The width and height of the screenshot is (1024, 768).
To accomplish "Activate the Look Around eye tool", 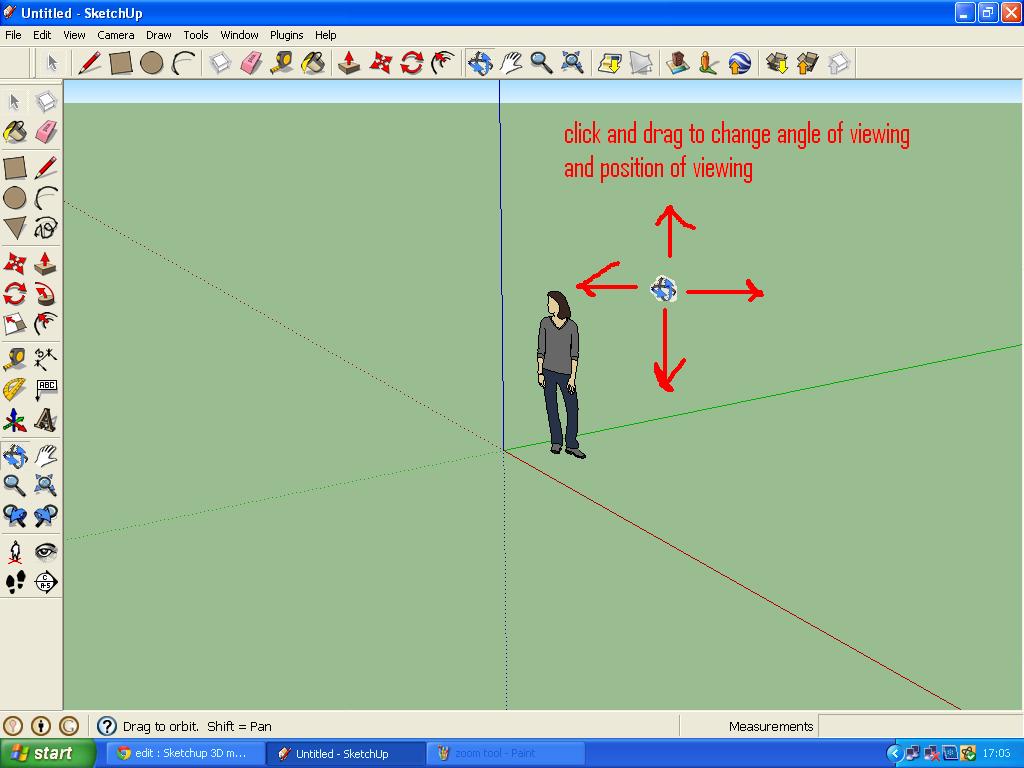I will 46,549.
